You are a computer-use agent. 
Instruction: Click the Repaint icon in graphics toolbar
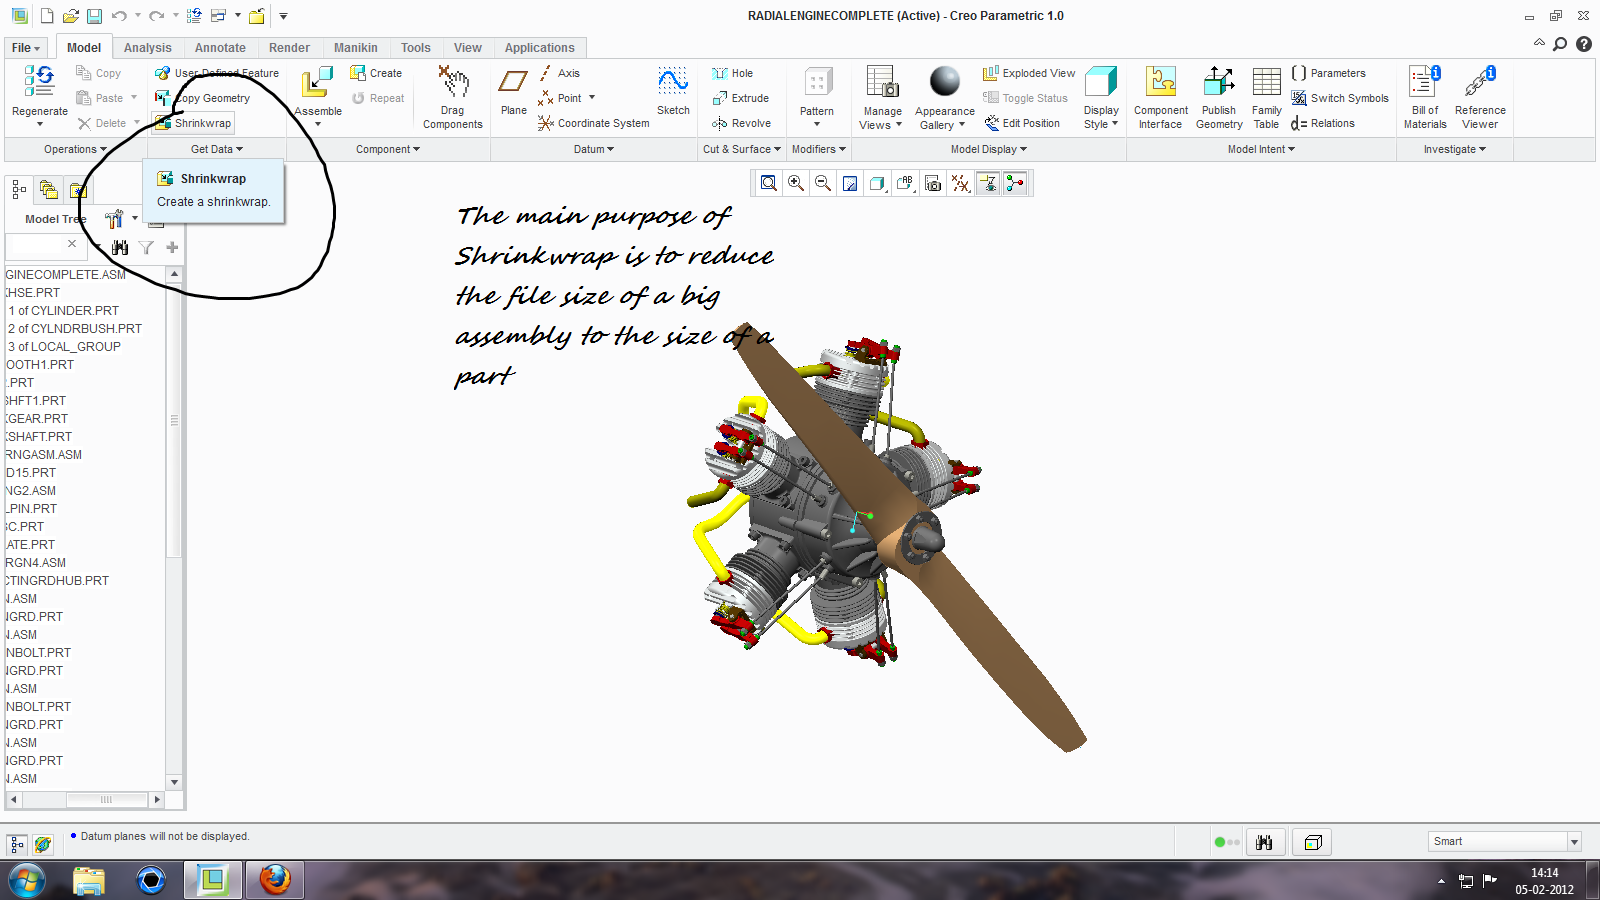pyautogui.click(x=850, y=183)
